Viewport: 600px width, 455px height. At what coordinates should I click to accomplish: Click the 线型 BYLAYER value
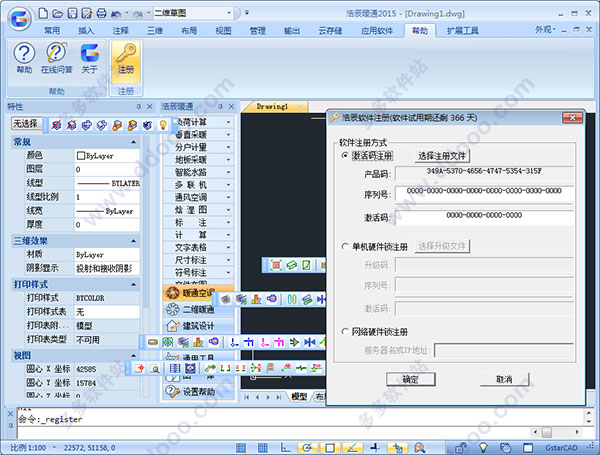click(107, 183)
